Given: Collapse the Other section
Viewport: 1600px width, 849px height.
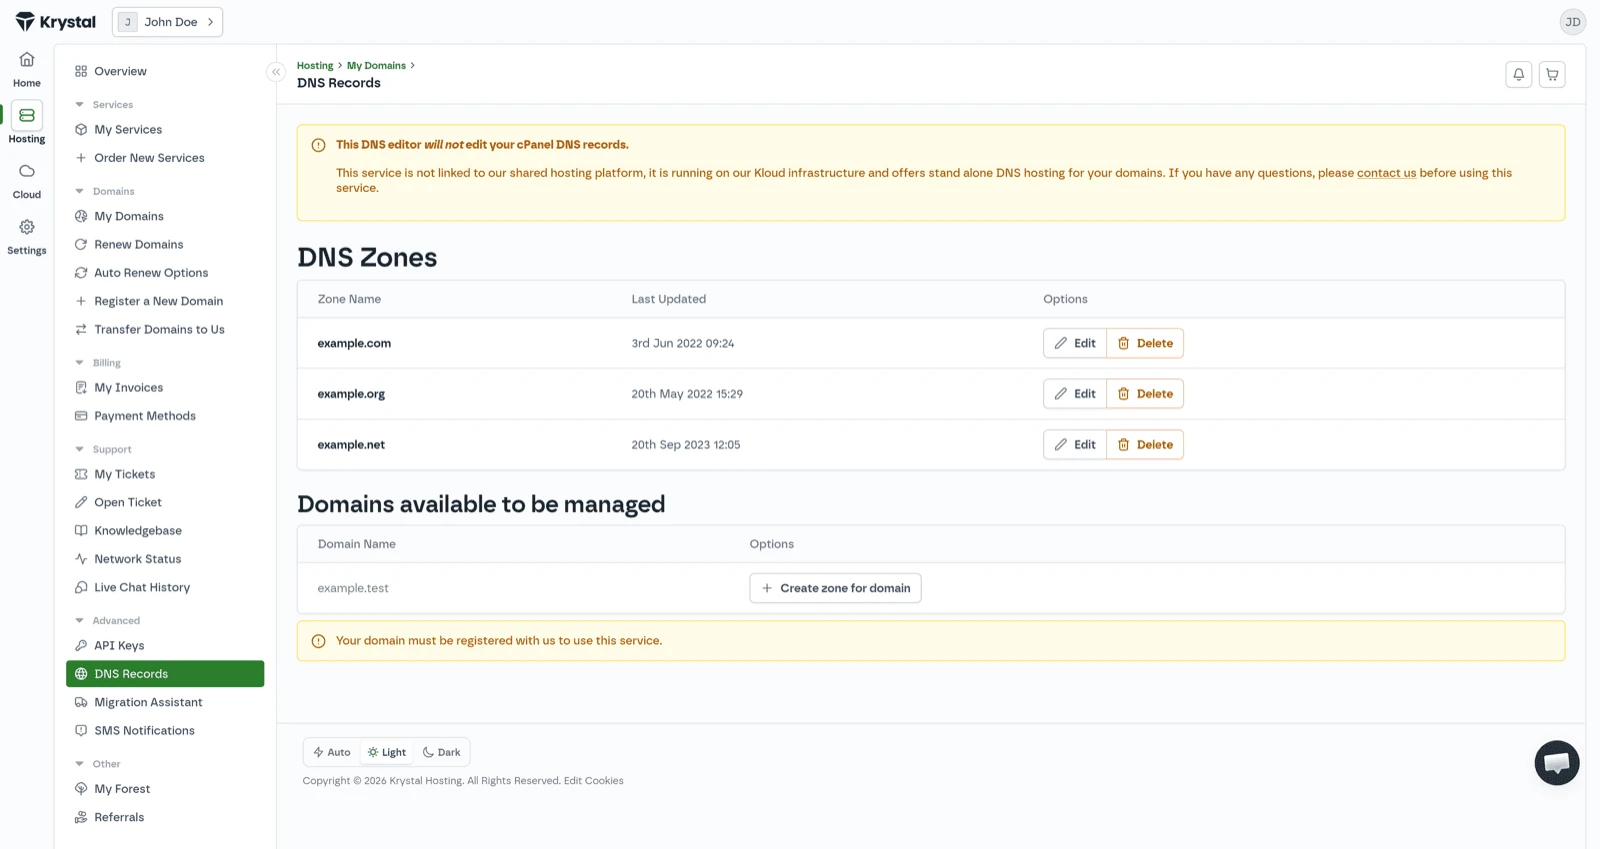Looking at the screenshot, I should pos(98,764).
